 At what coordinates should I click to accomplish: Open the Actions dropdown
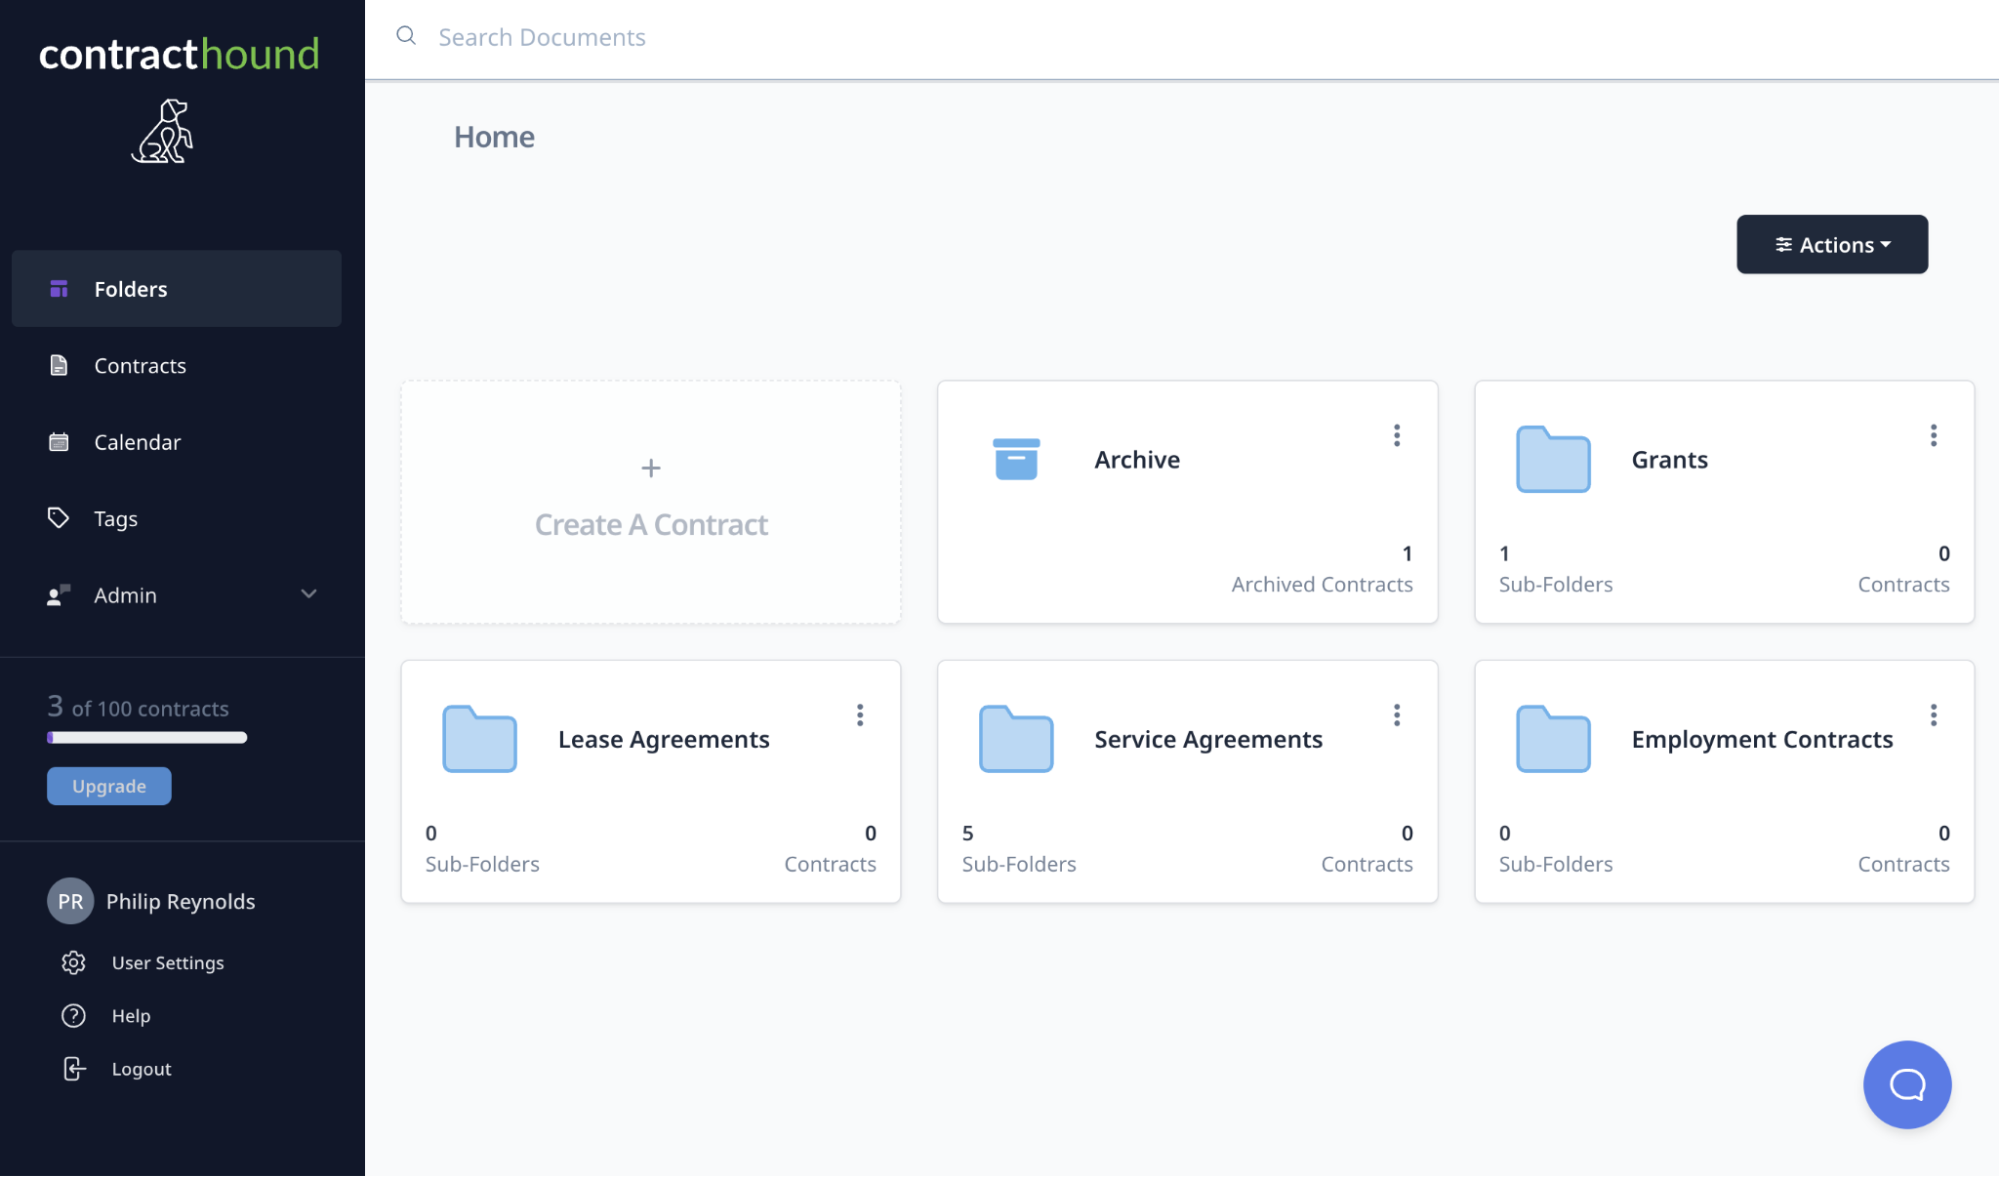[x=1831, y=244]
